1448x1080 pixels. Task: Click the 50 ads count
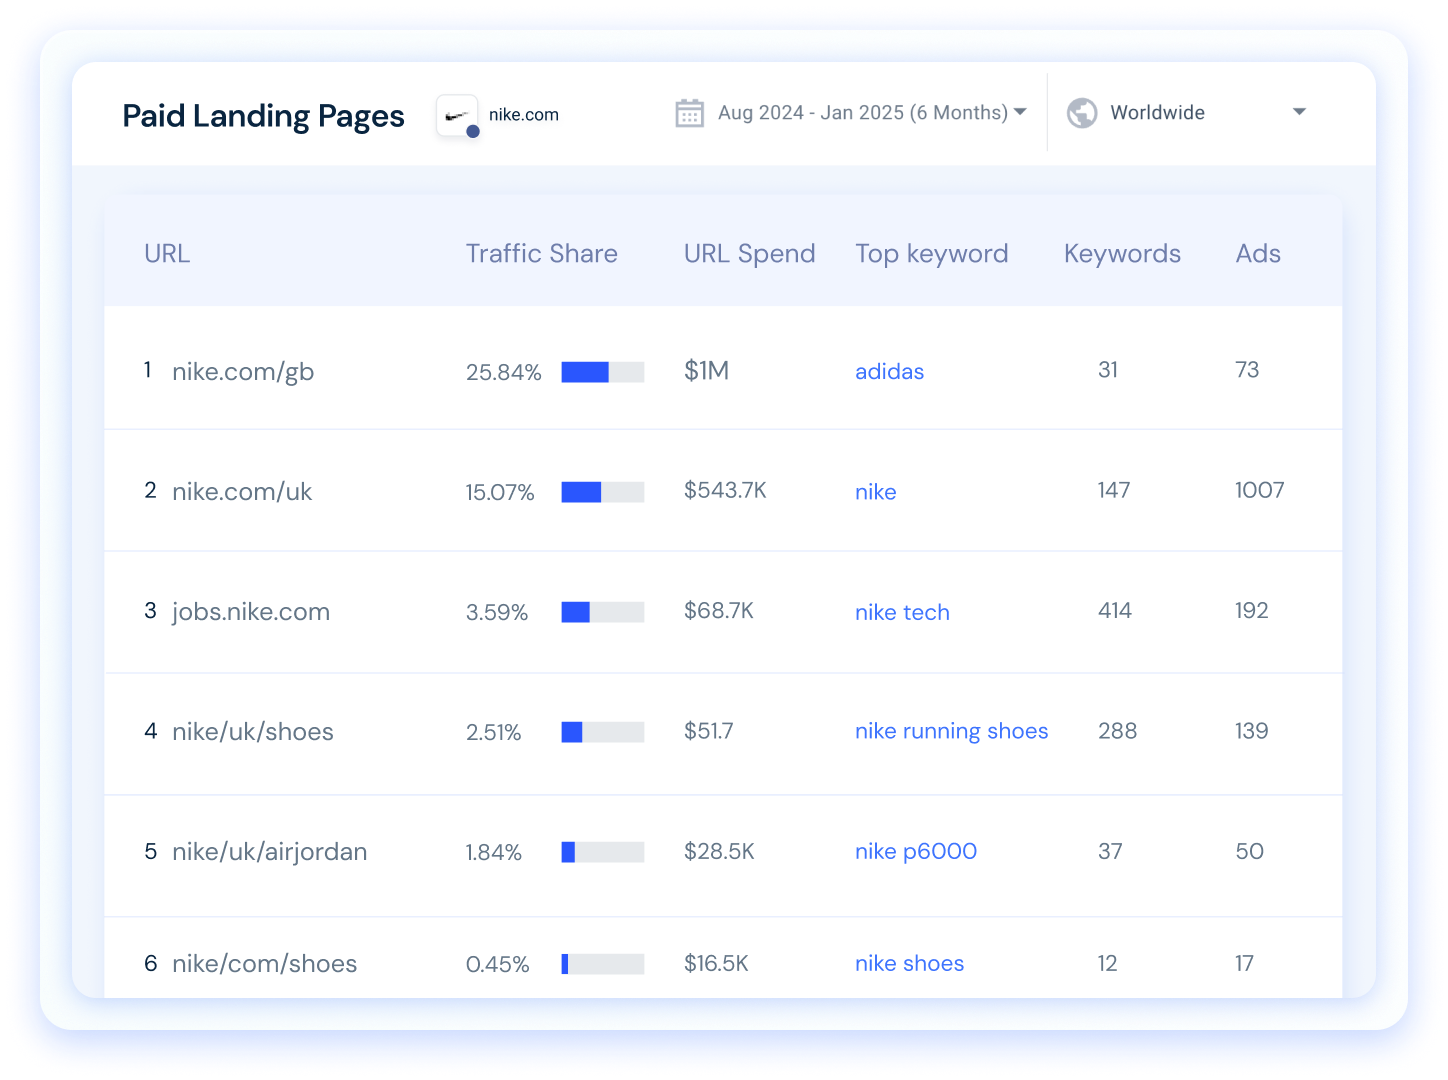click(1250, 851)
